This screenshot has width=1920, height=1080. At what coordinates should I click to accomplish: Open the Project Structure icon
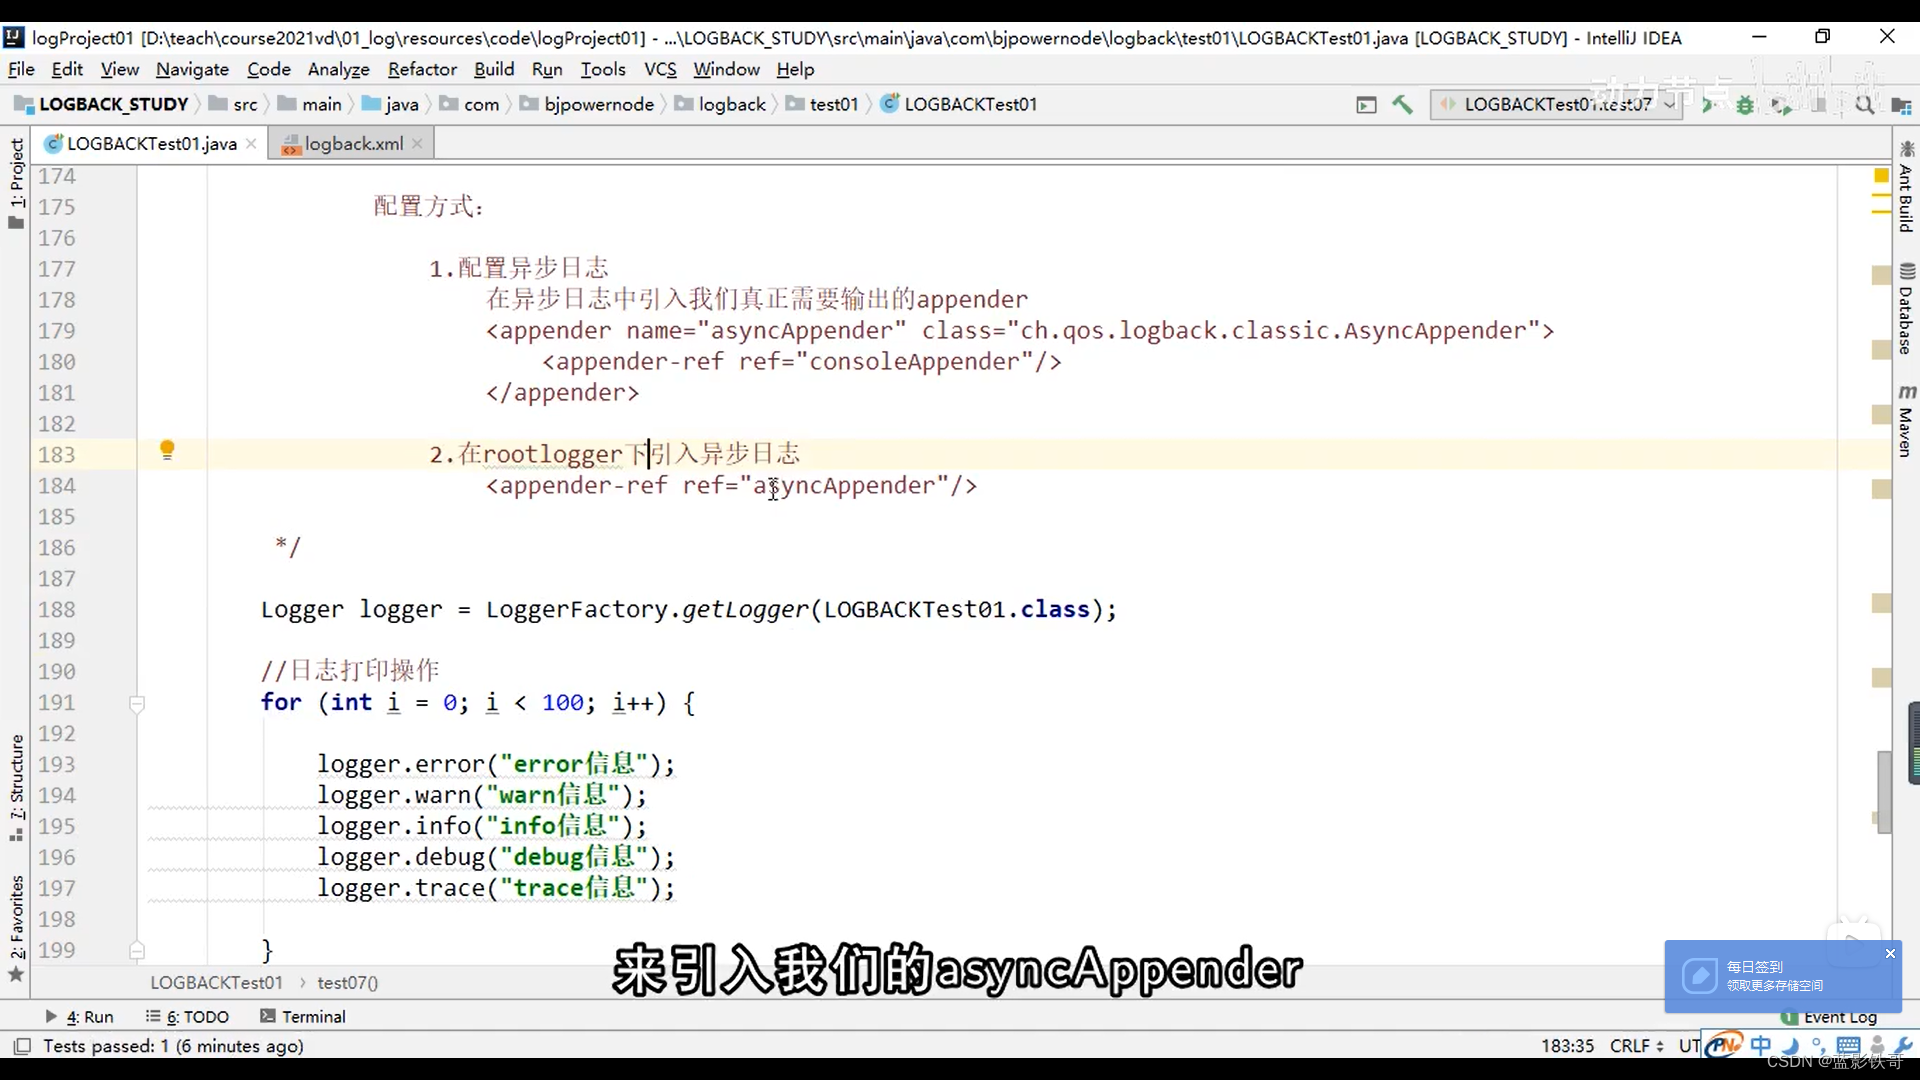1901,104
